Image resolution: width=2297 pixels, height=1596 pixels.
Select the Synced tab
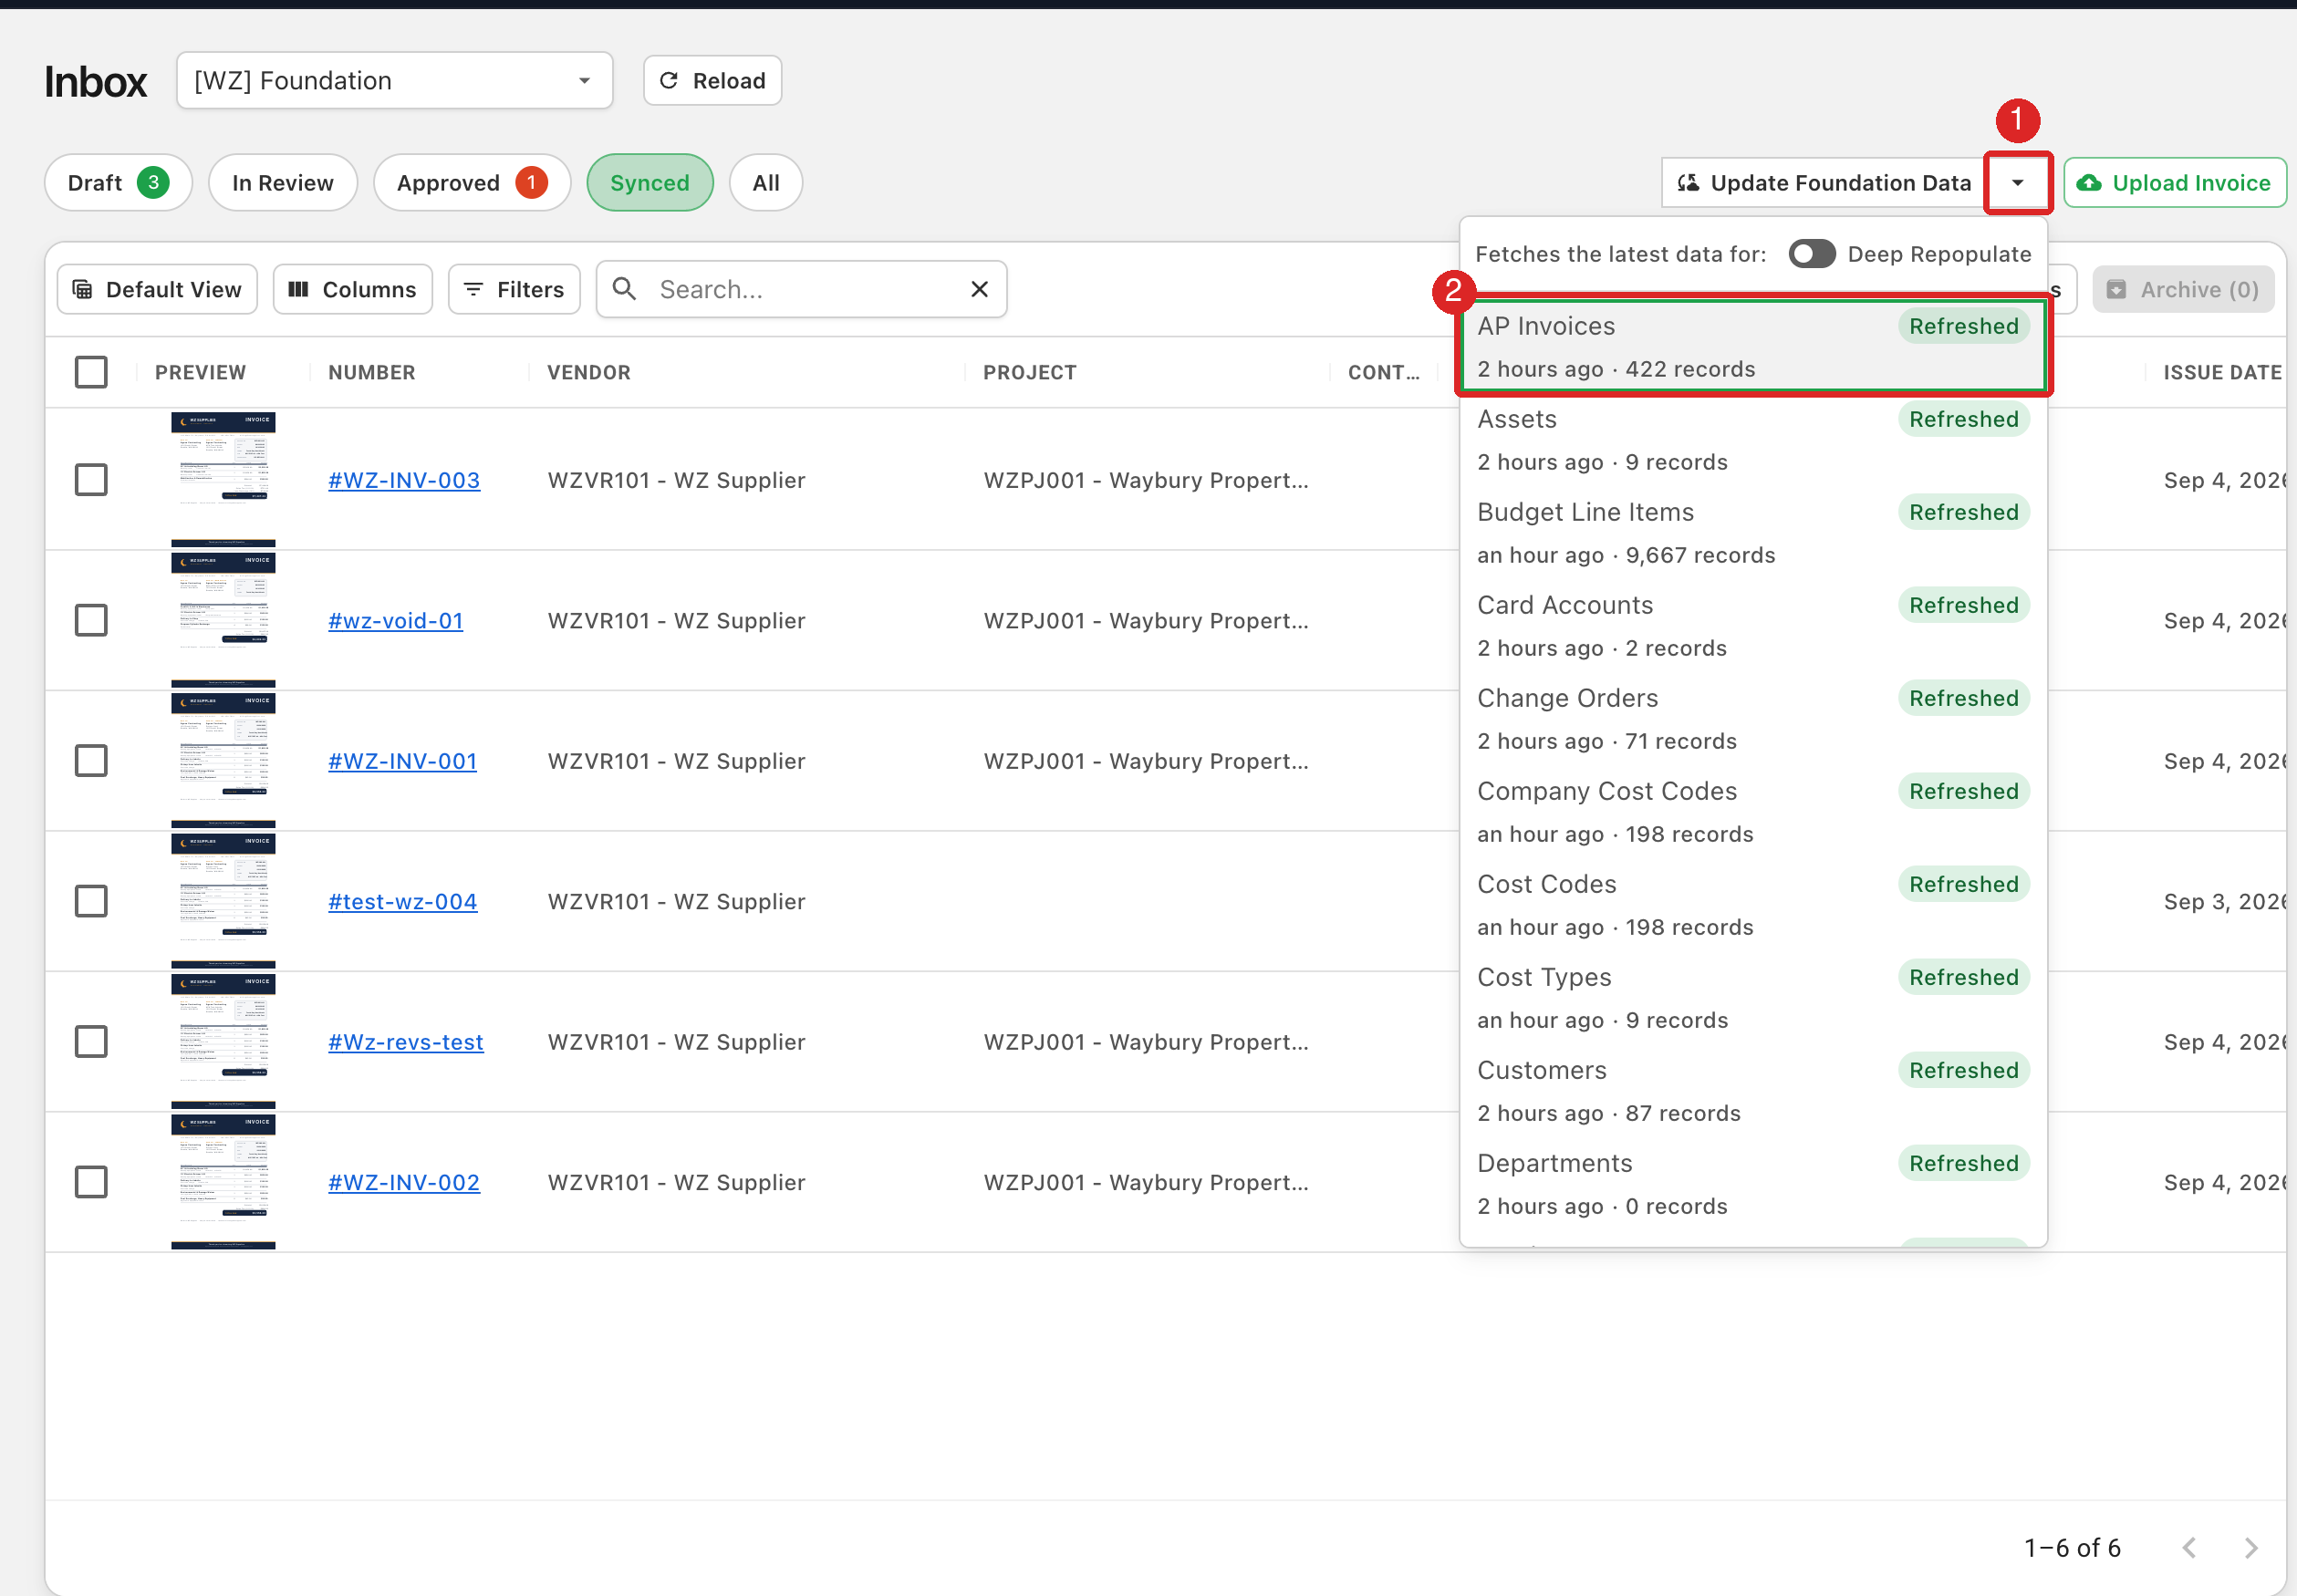[650, 183]
